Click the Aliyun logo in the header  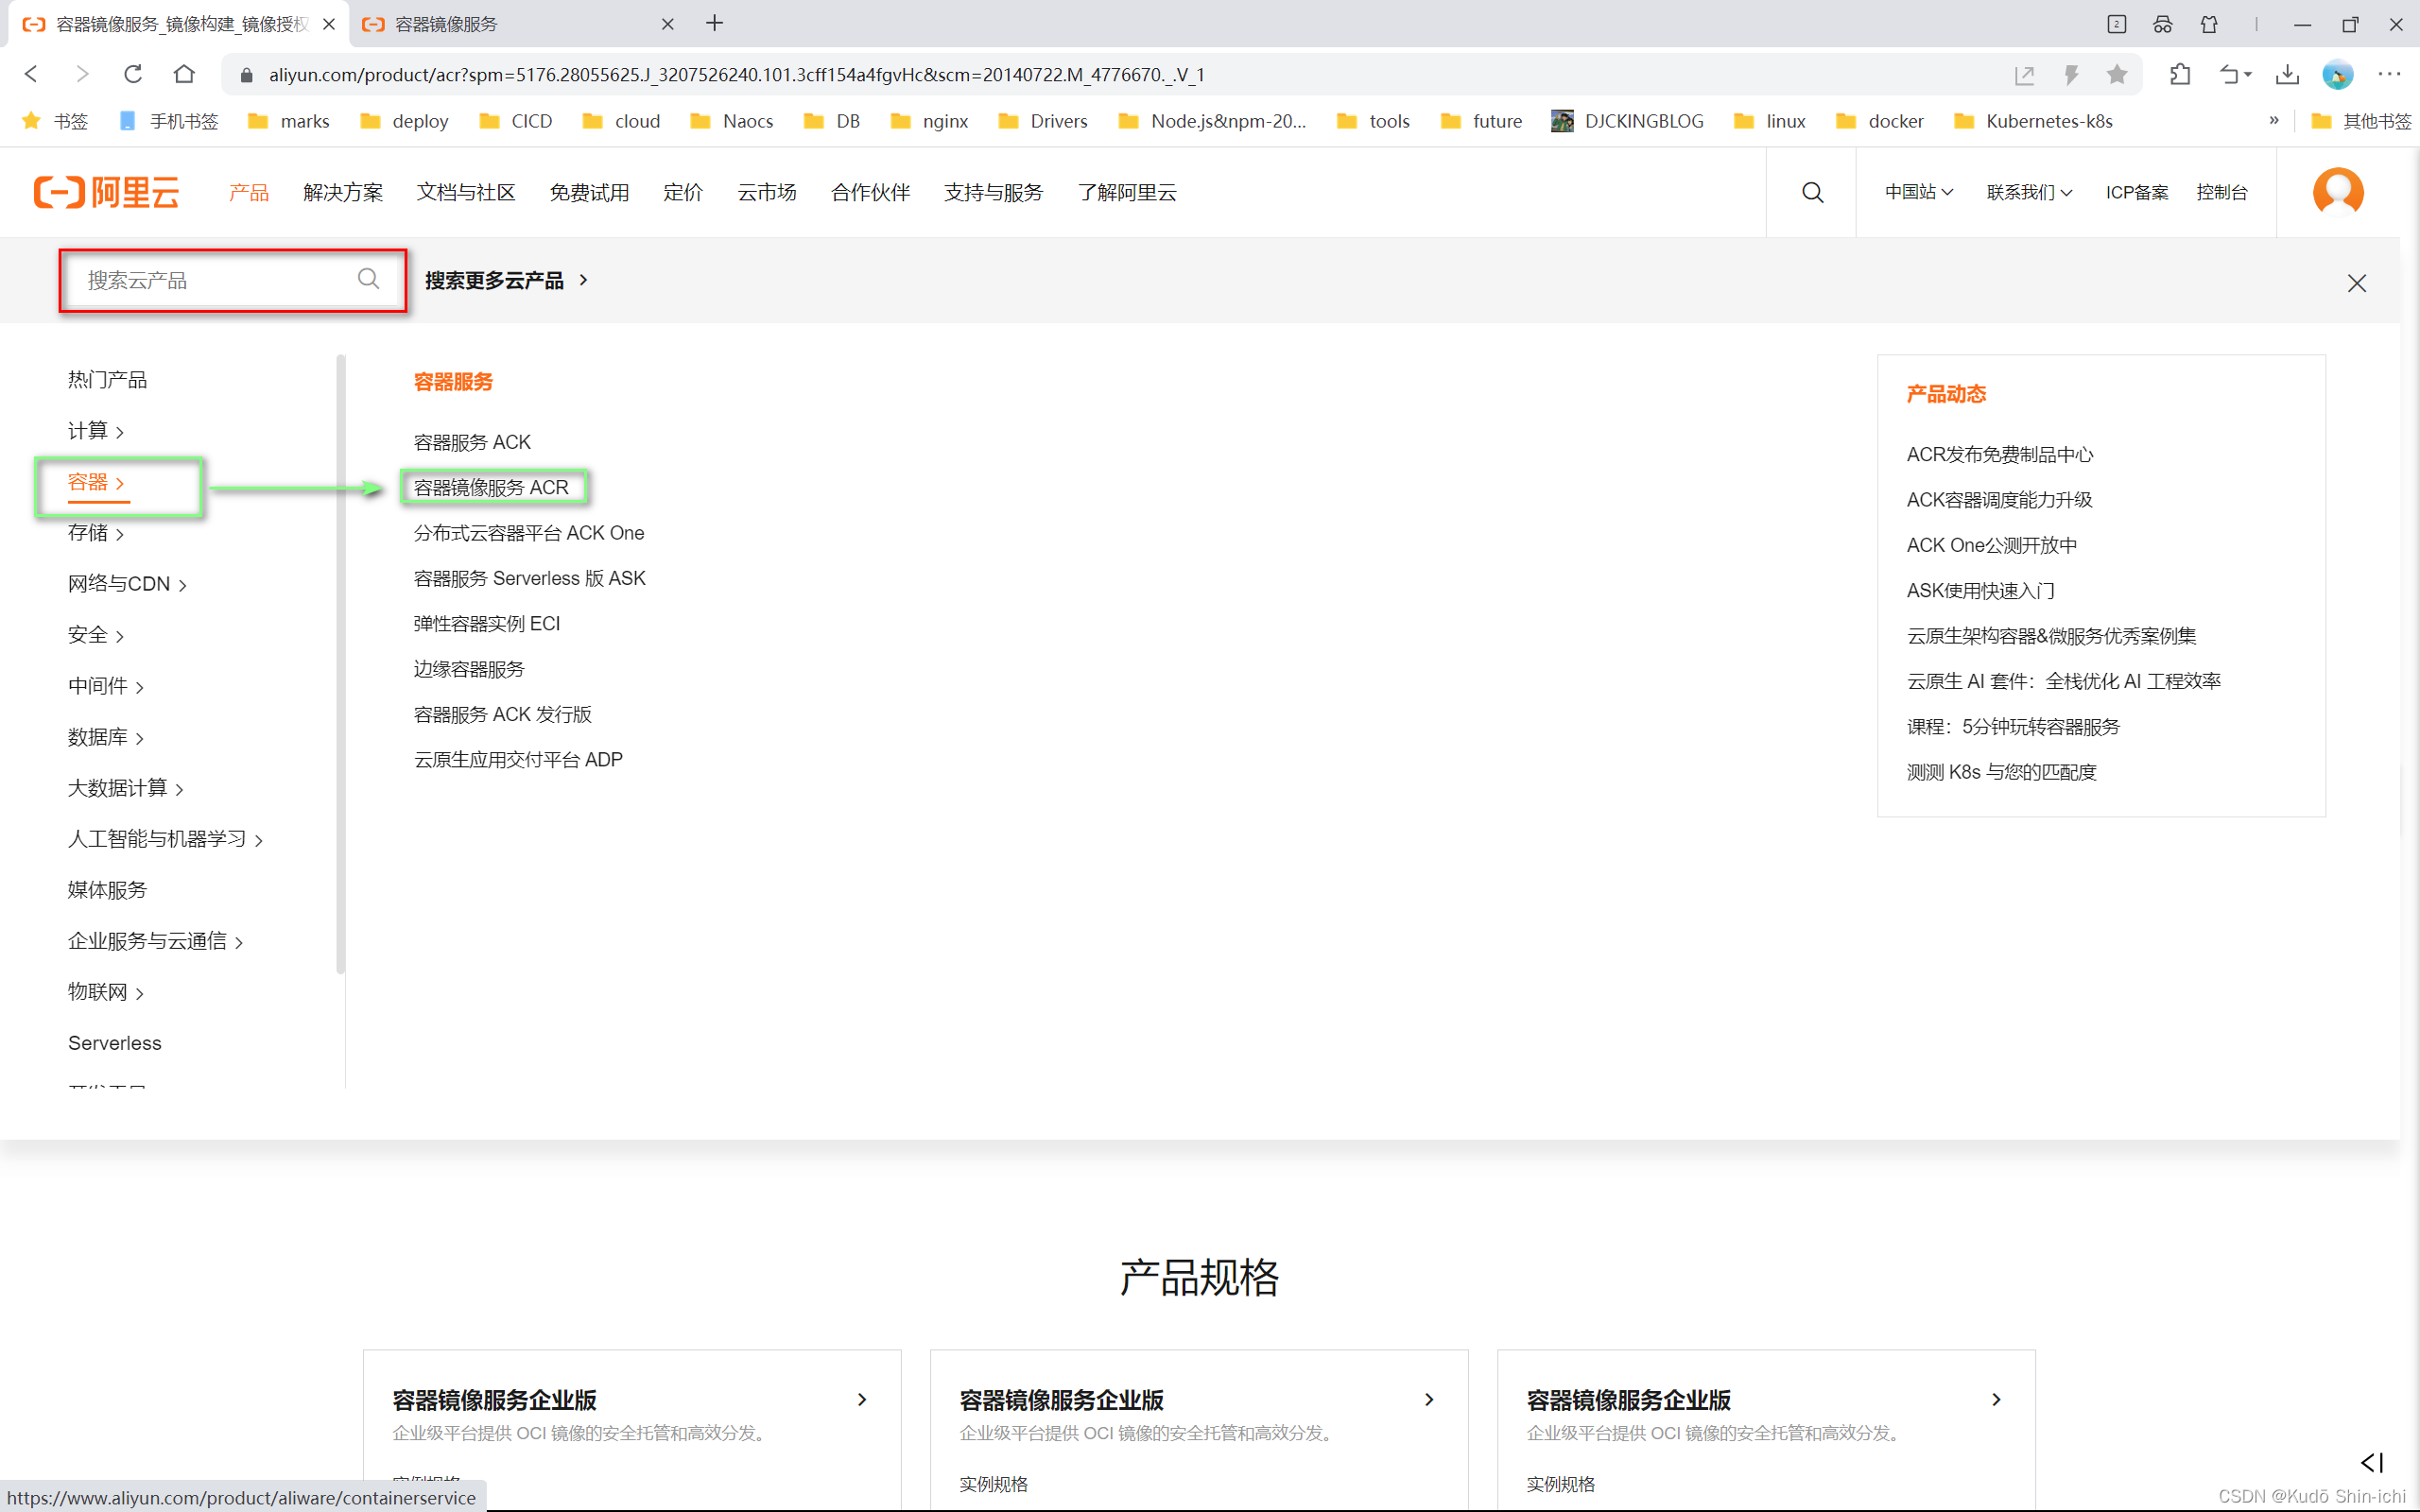click(x=106, y=192)
